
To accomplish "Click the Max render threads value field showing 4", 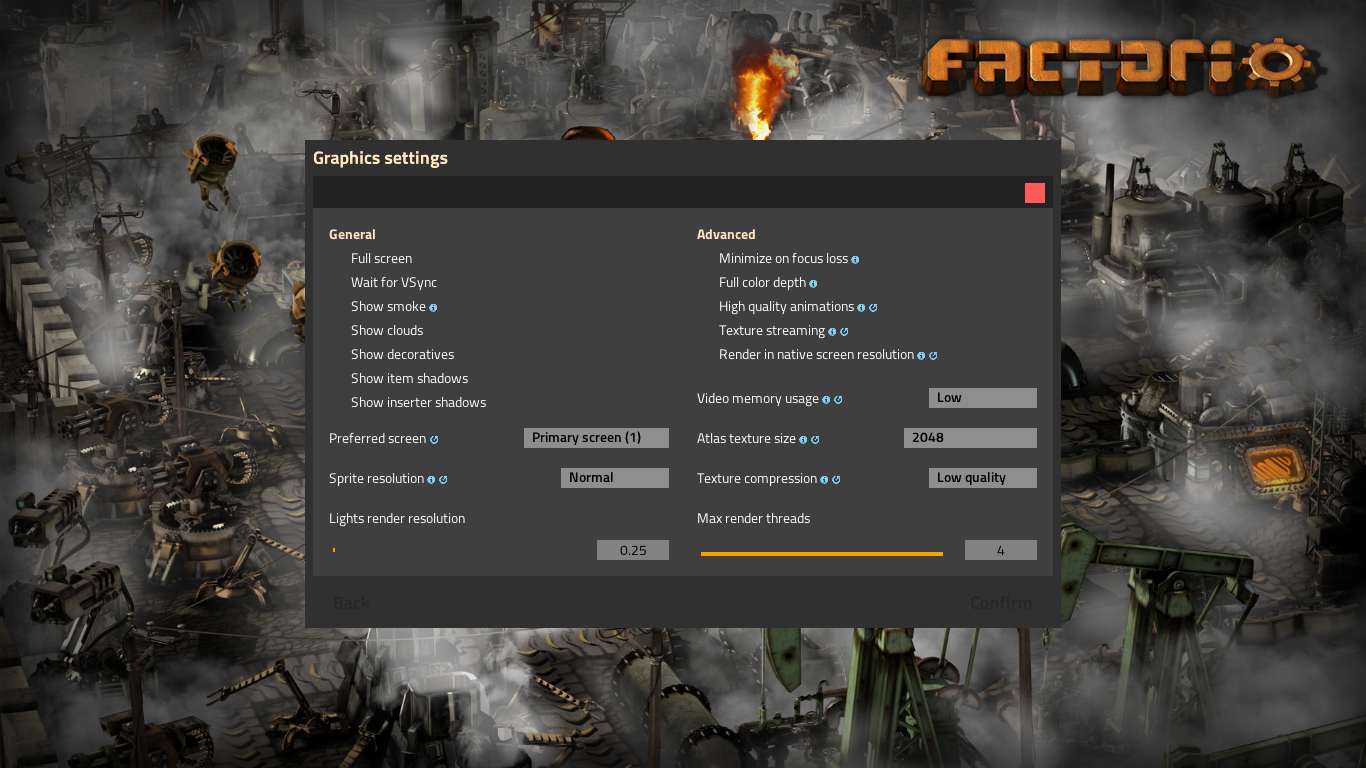I will (1001, 550).
